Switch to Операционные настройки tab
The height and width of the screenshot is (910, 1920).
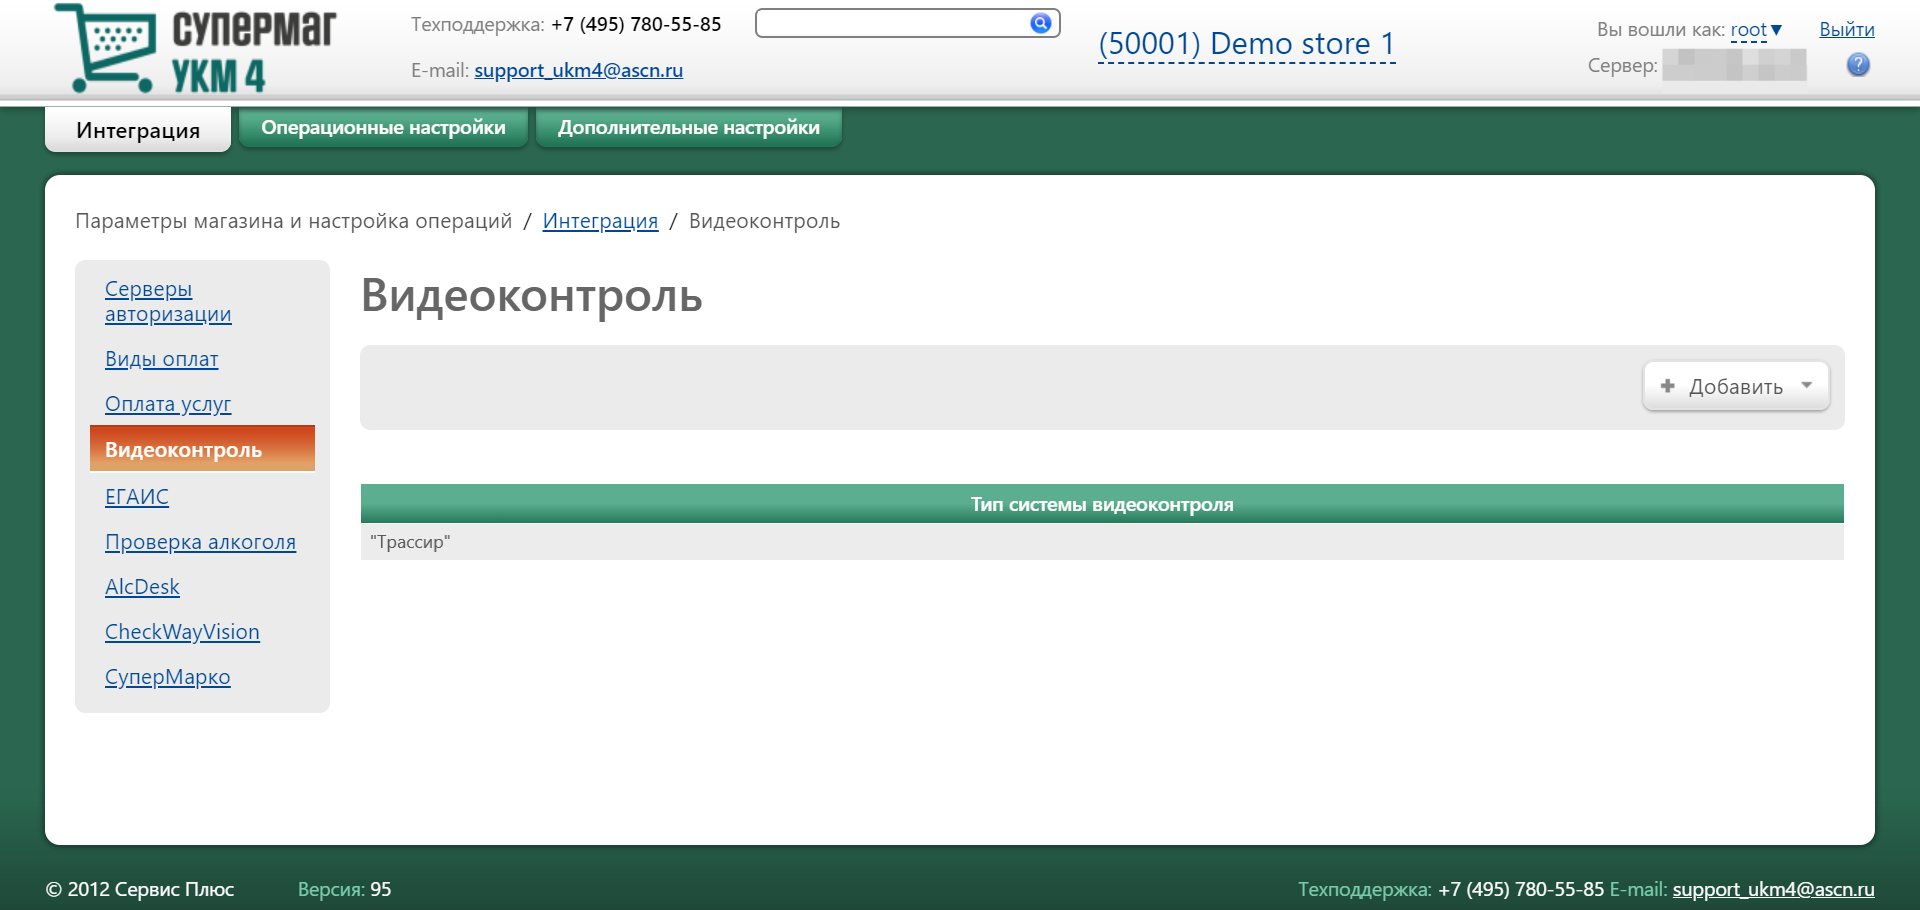click(383, 128)
